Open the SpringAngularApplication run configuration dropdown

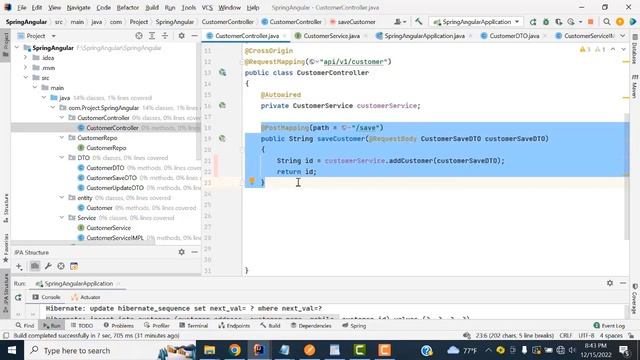[x=477, y=22]
